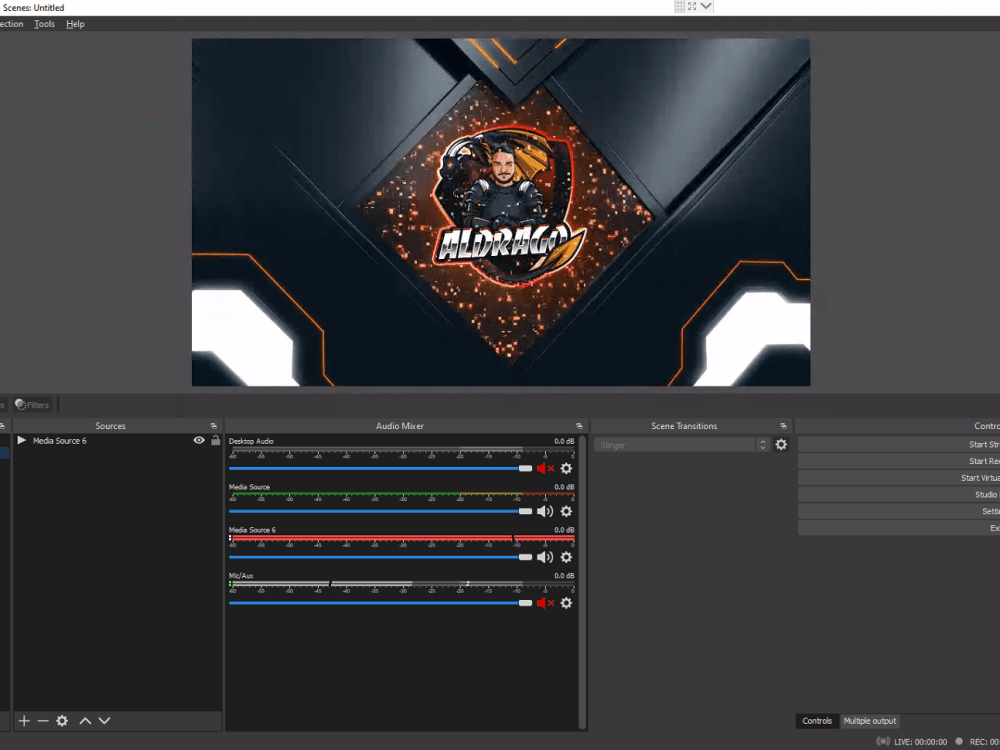1000x750 pixels.
Task: Click the Media Source 0.0 dB value
Action: pos(564,487)
